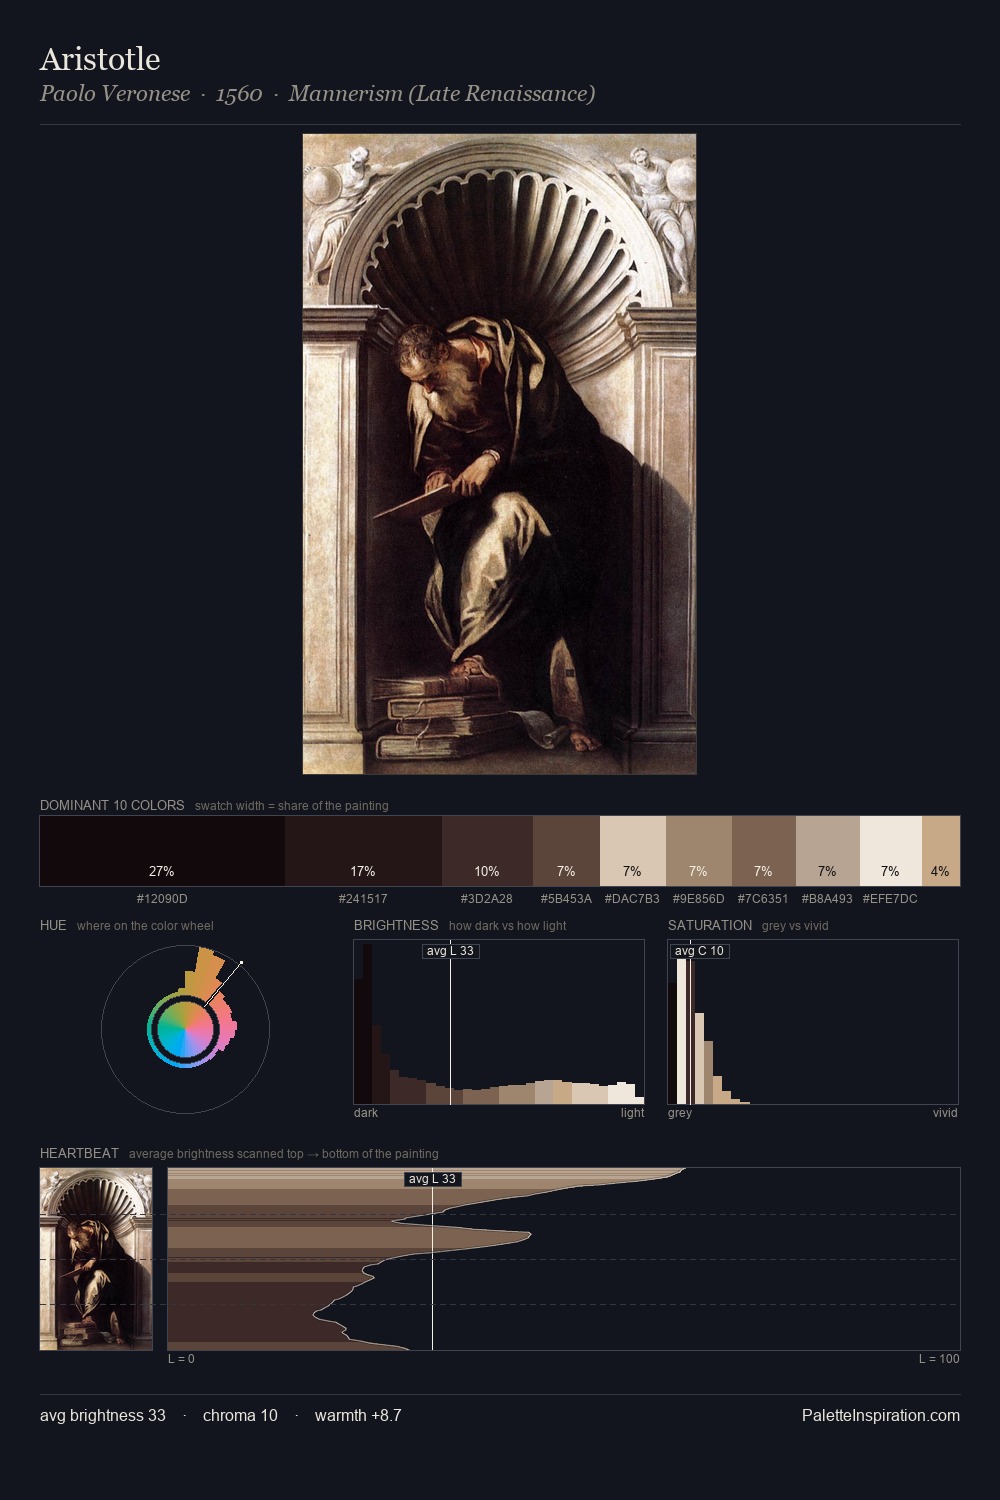Screen dimensions: 1000x1500
Task: Click the 'grey vs vivid' caption
Action: (x=795, y=926)
